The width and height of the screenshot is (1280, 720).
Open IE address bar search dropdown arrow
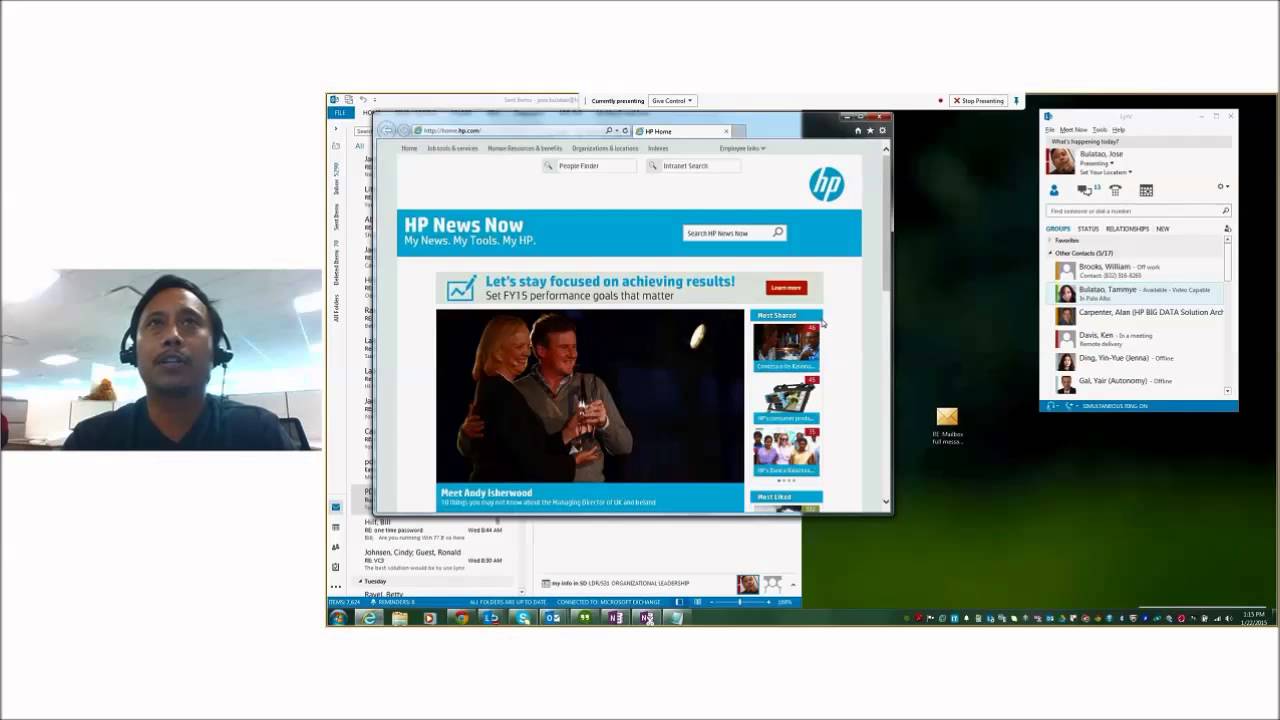[616, 131]
